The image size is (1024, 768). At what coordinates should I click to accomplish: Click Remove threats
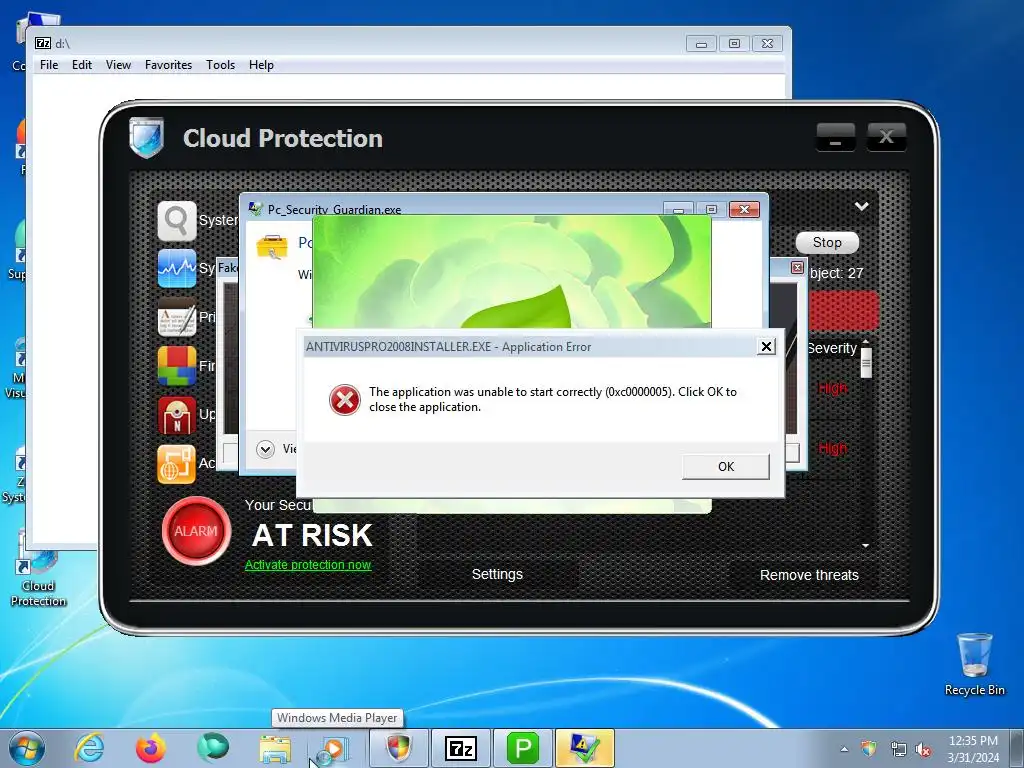click(809, 575)
